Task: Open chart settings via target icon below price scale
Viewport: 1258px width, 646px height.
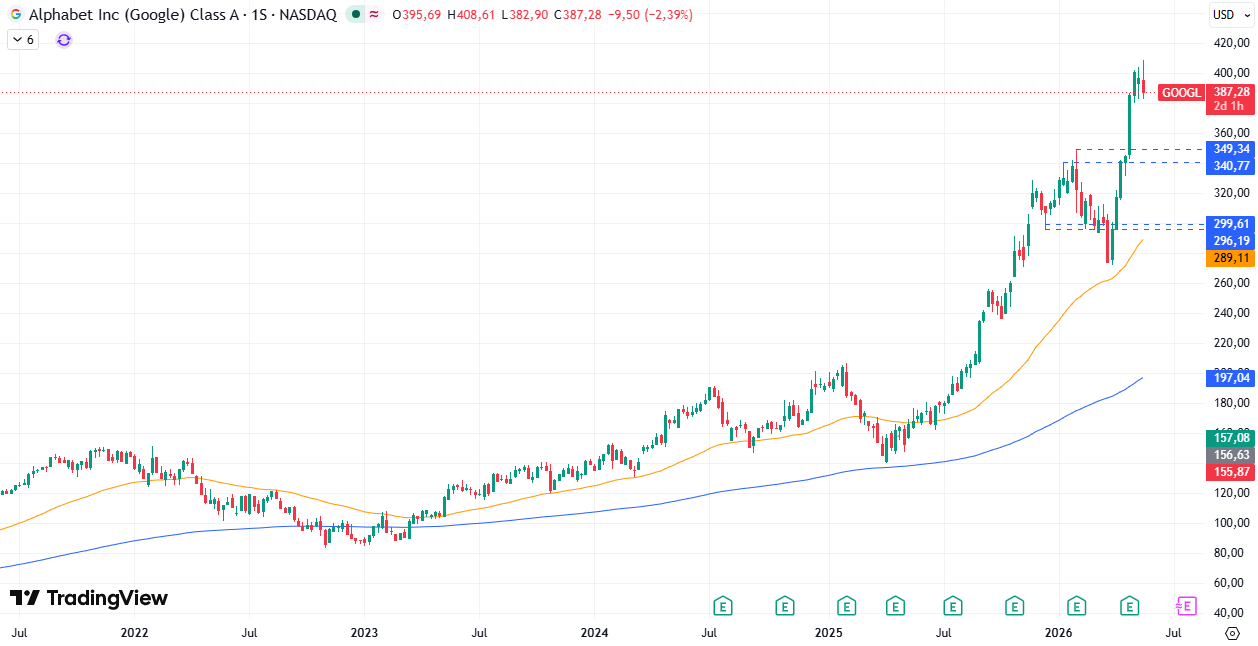Action: (x=1232, y=633)
